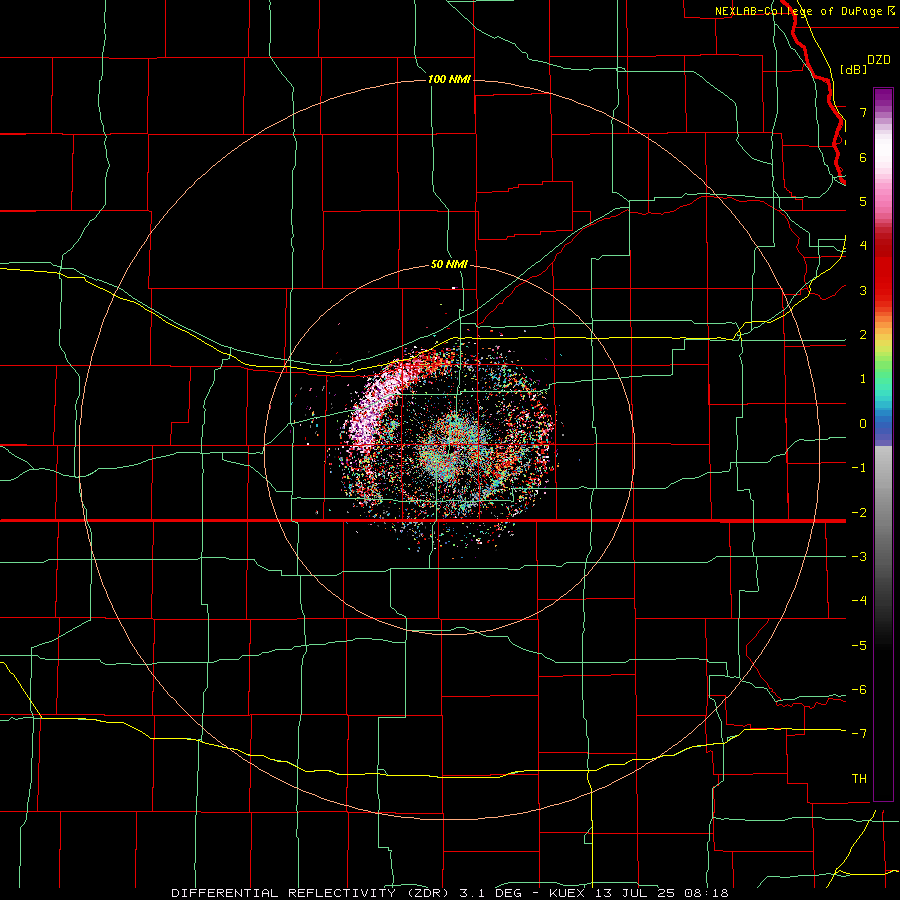Select the 2 value on color scale

(x=863, y=335)
